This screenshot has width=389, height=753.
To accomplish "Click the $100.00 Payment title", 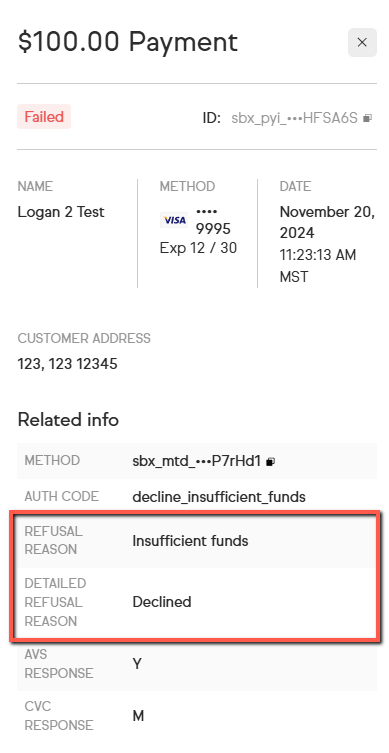I will (128, 42).
